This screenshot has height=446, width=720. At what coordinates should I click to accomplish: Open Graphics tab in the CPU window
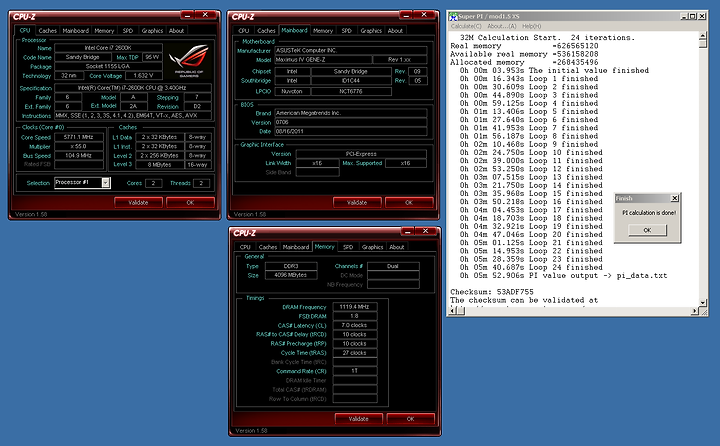point(152,31)
